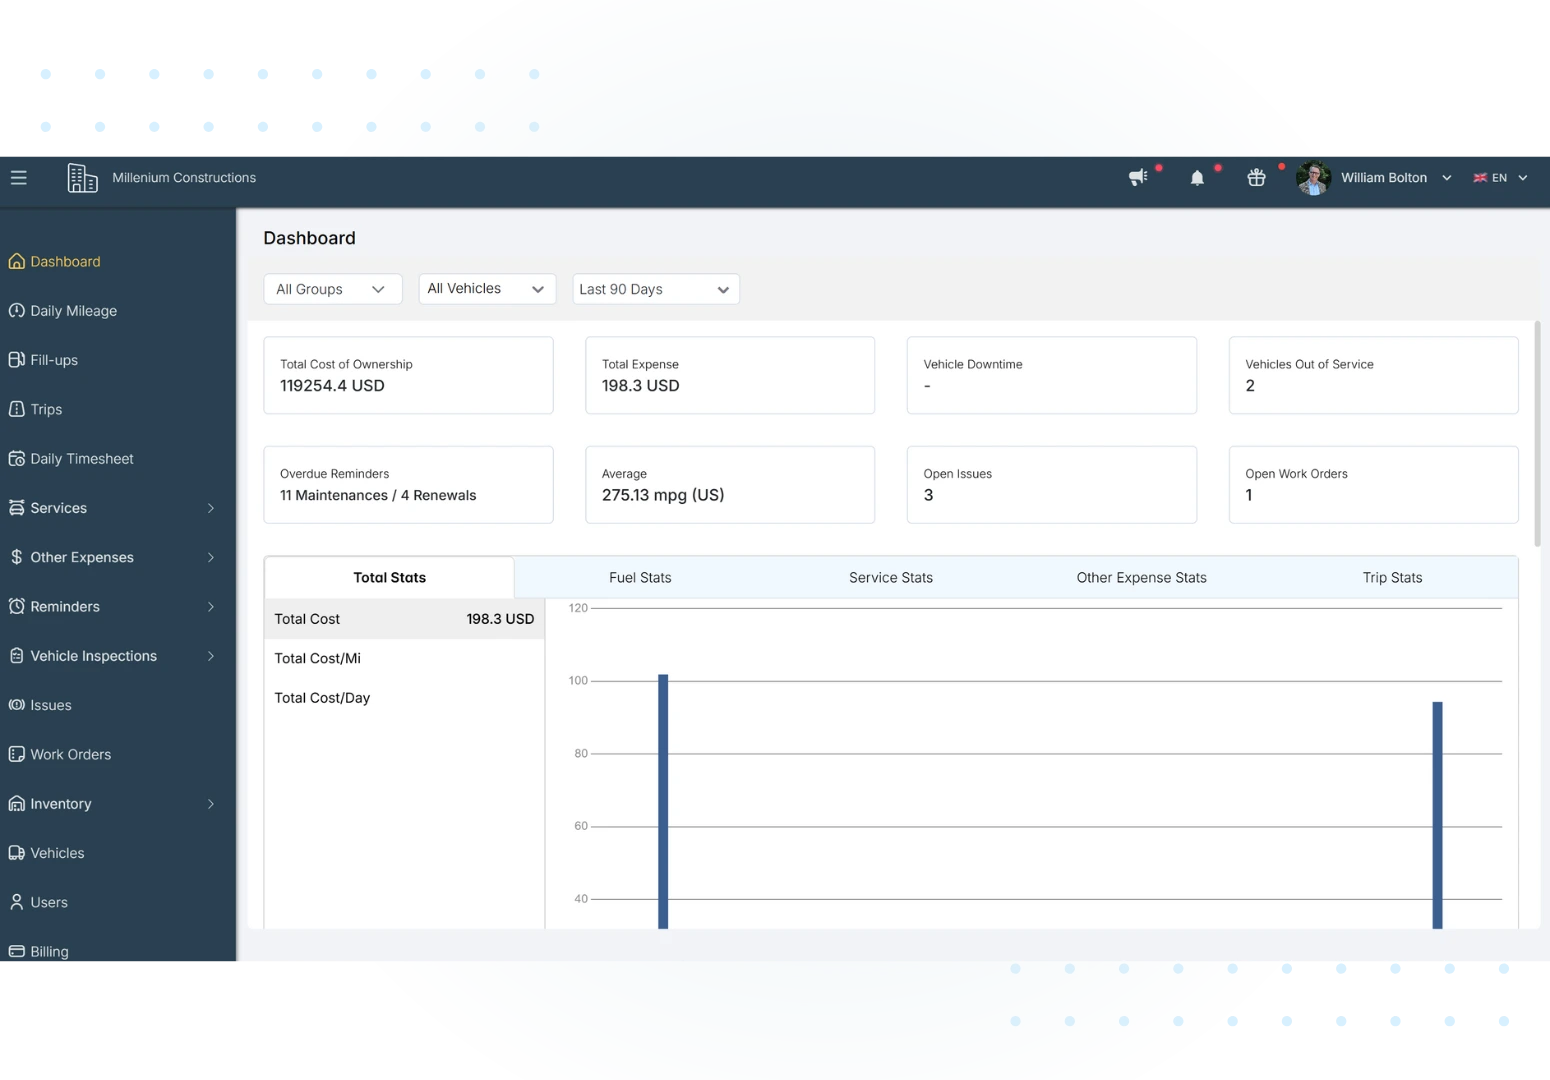Switch to the Fuel Stats tab

click(640, 577)
